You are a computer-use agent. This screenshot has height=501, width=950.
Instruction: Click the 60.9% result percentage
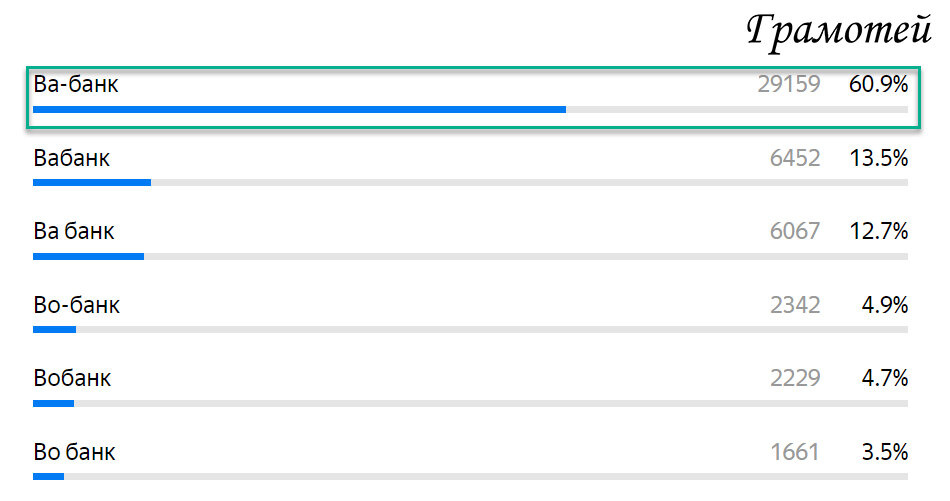(x=879, y=84)
